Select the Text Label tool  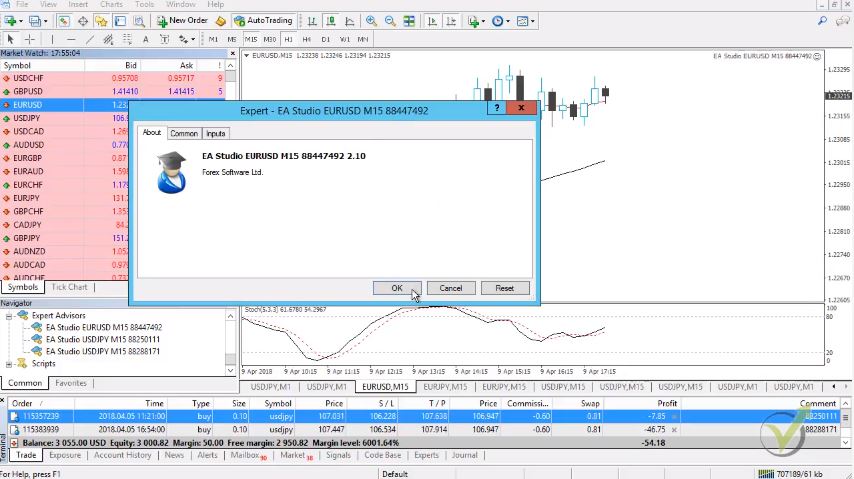[164, 39]
